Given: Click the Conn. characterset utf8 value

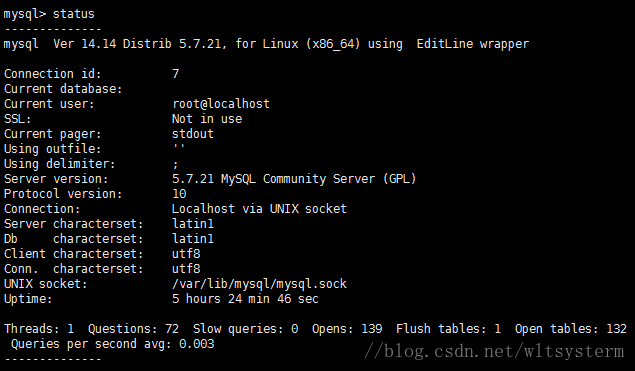Looking at the screenshot, I should click(186, 269).
